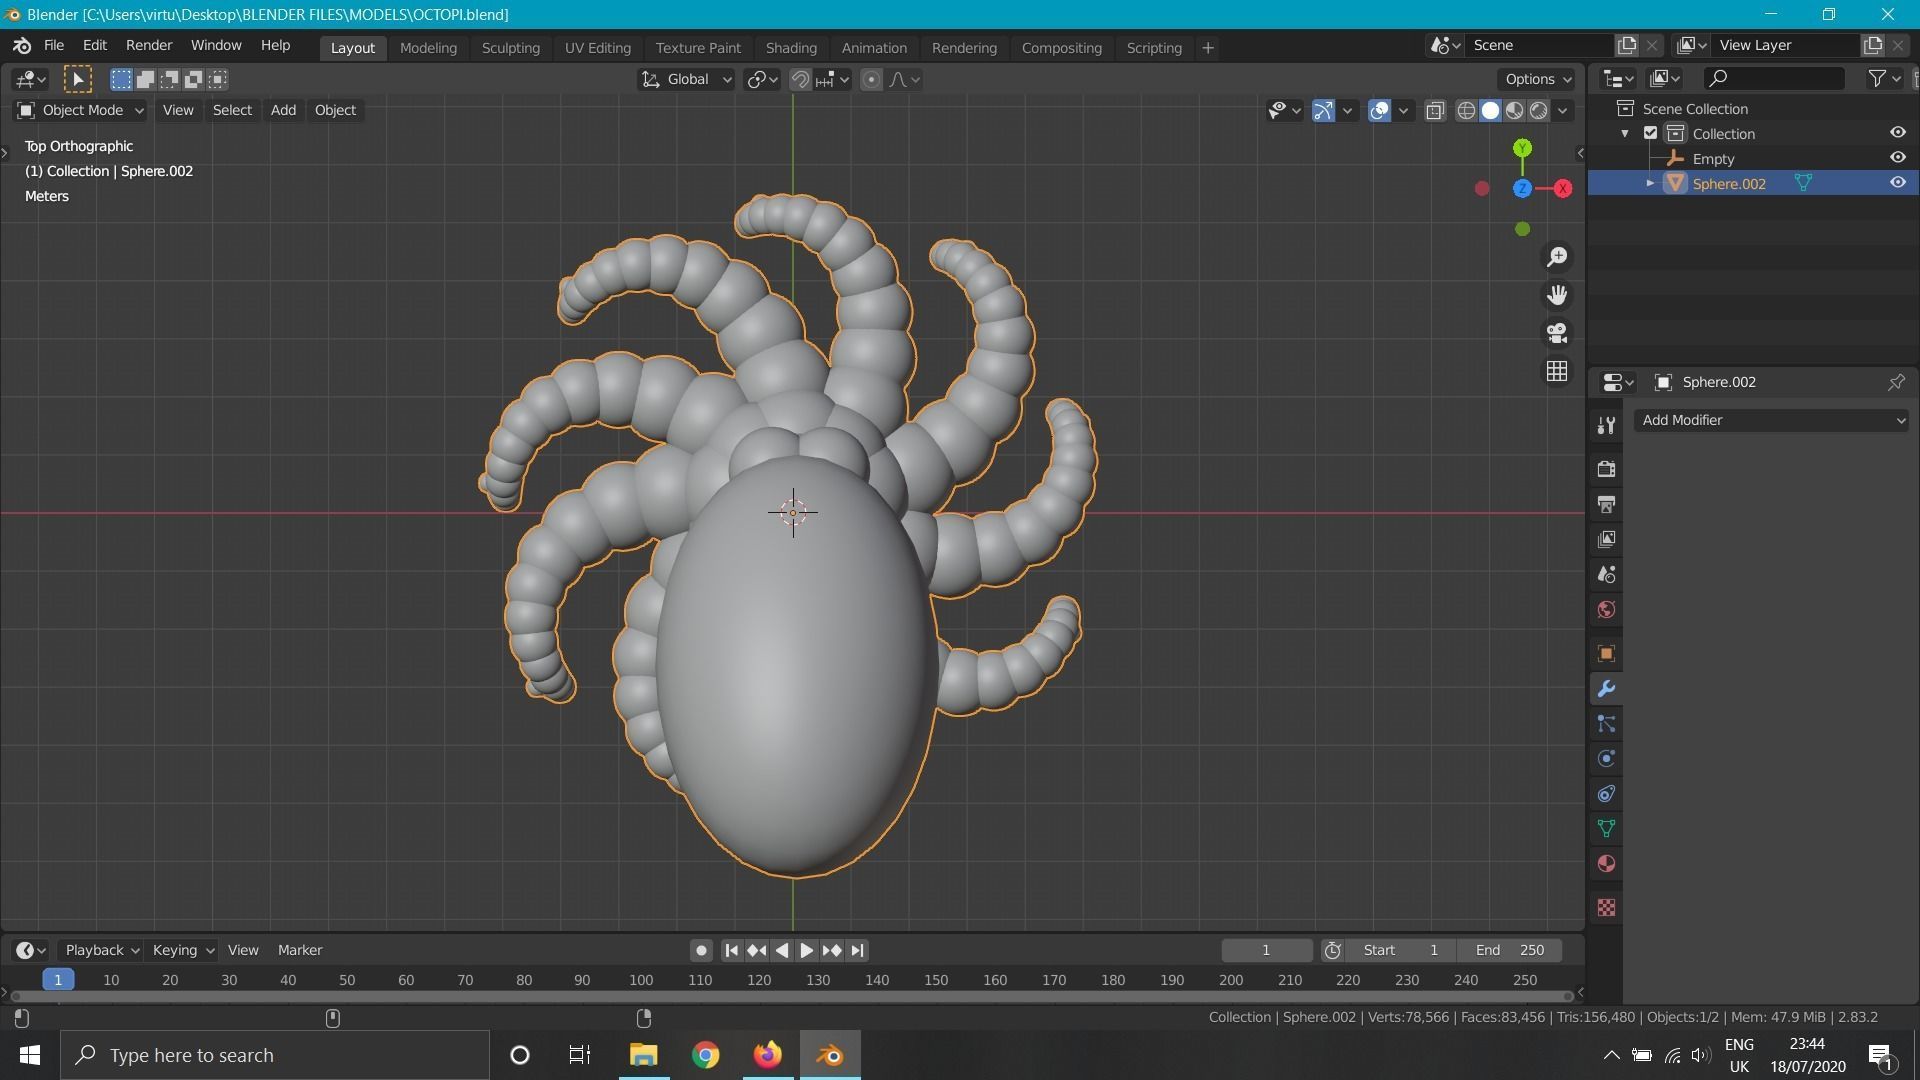Toggle X-ray mode

[x=1435, y=111]
